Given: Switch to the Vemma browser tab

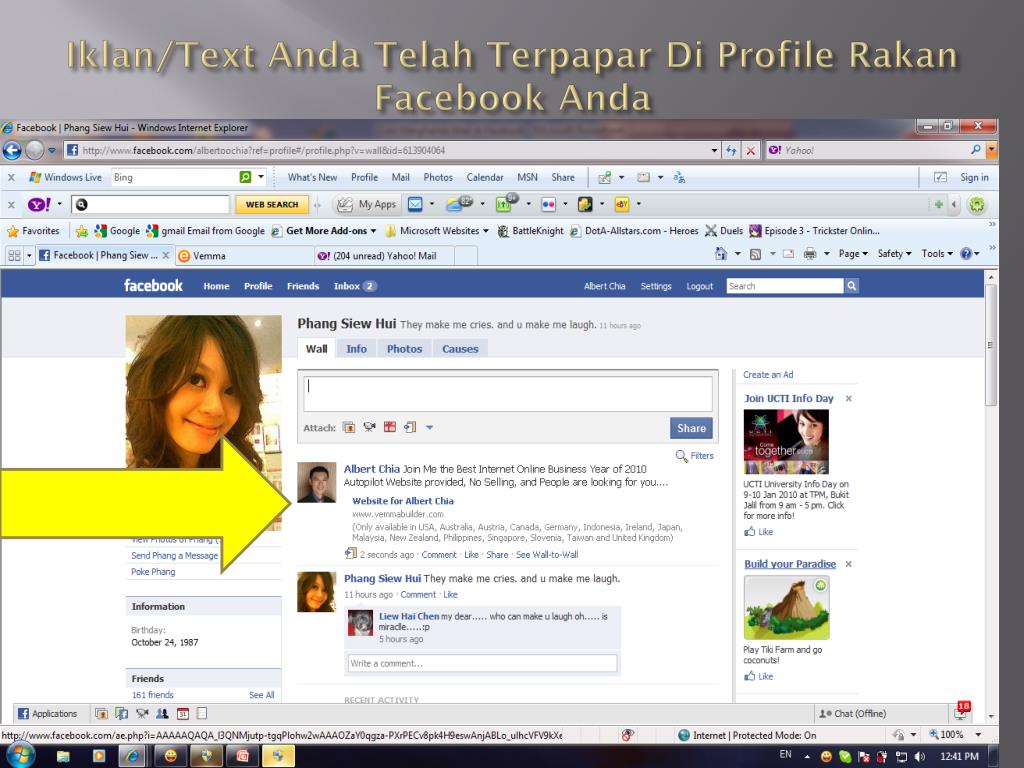Looking at the screenshot, I should [242, 255].
